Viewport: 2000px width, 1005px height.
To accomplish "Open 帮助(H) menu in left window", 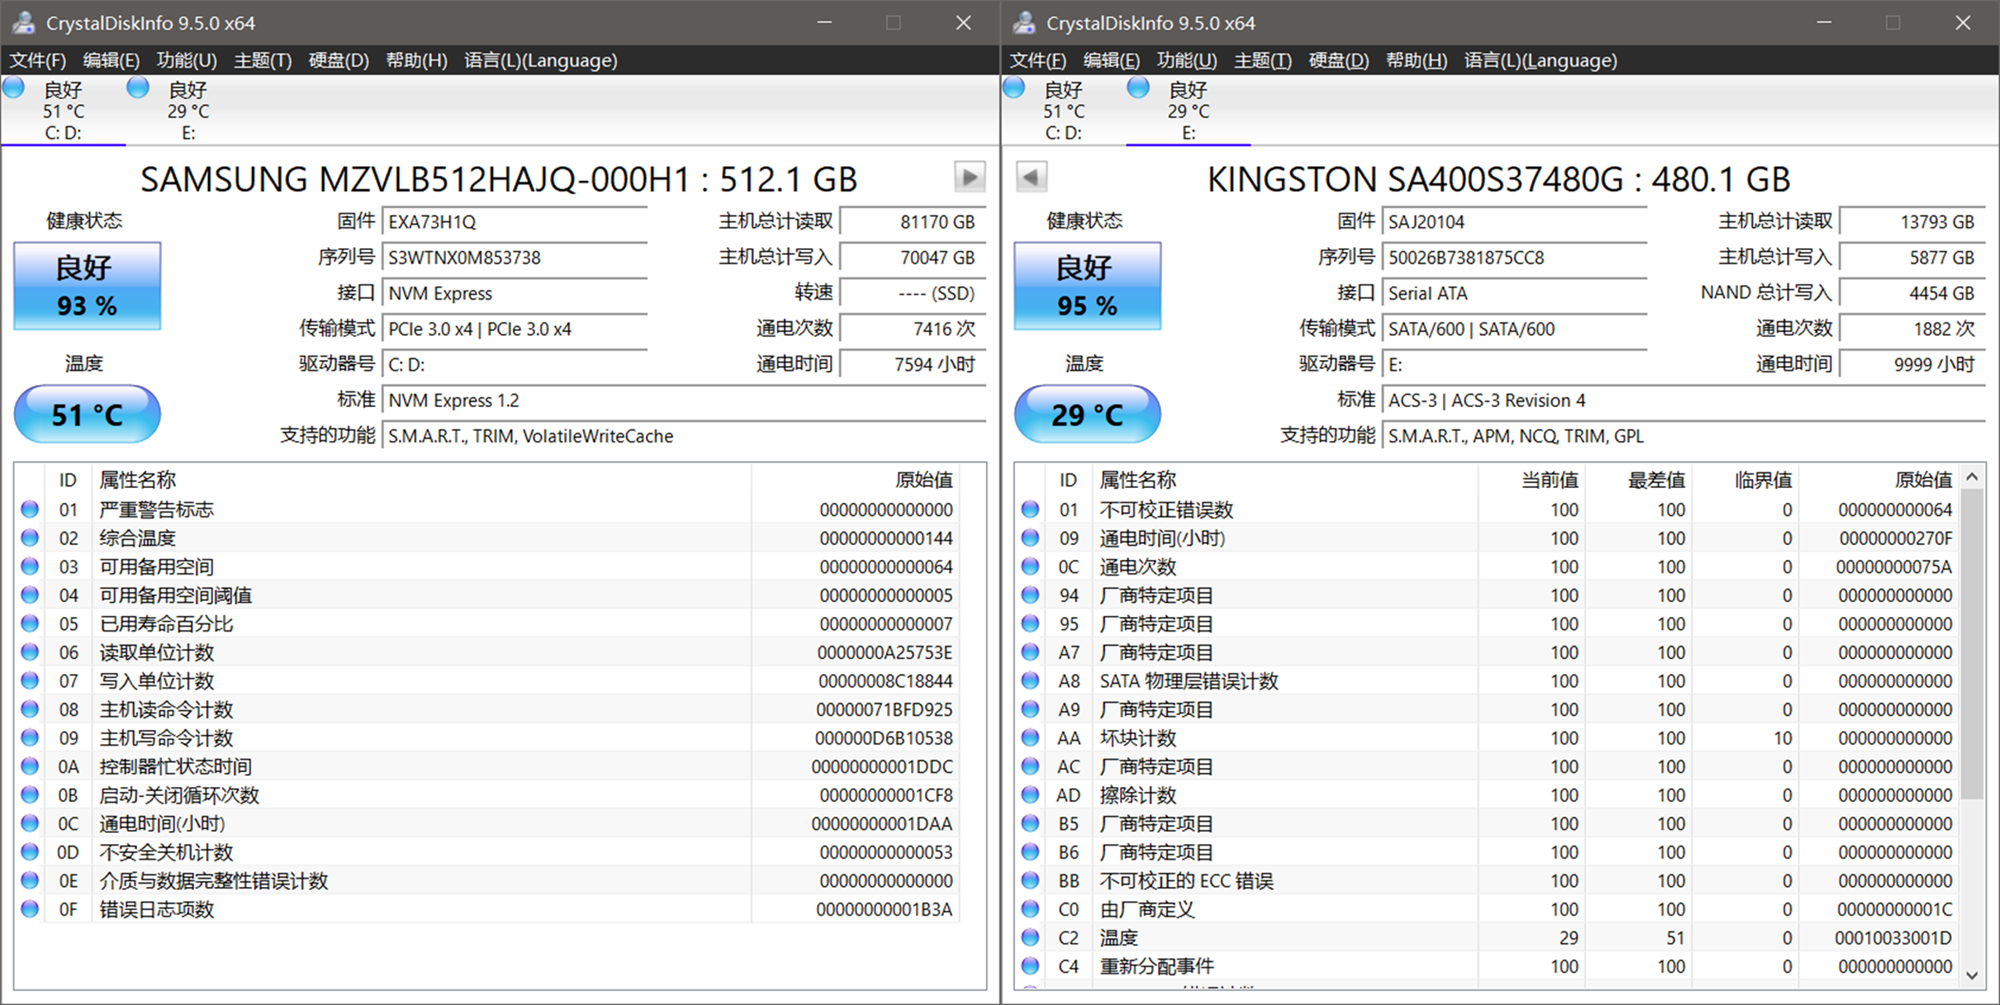I will (x=417, y=60).
